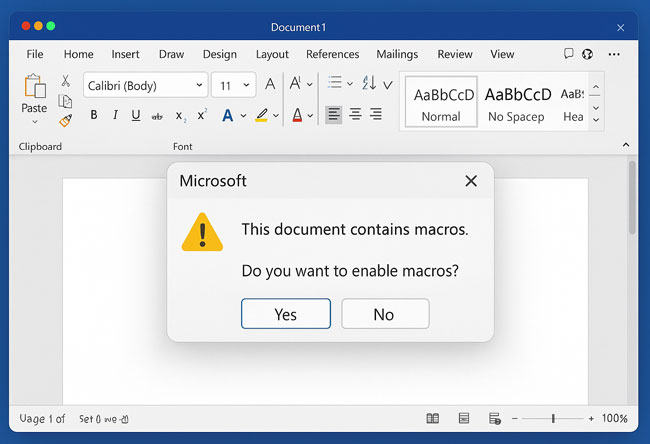650x444 pixels.
Task: Click the grow font A icon
Action: pos(270,84)
